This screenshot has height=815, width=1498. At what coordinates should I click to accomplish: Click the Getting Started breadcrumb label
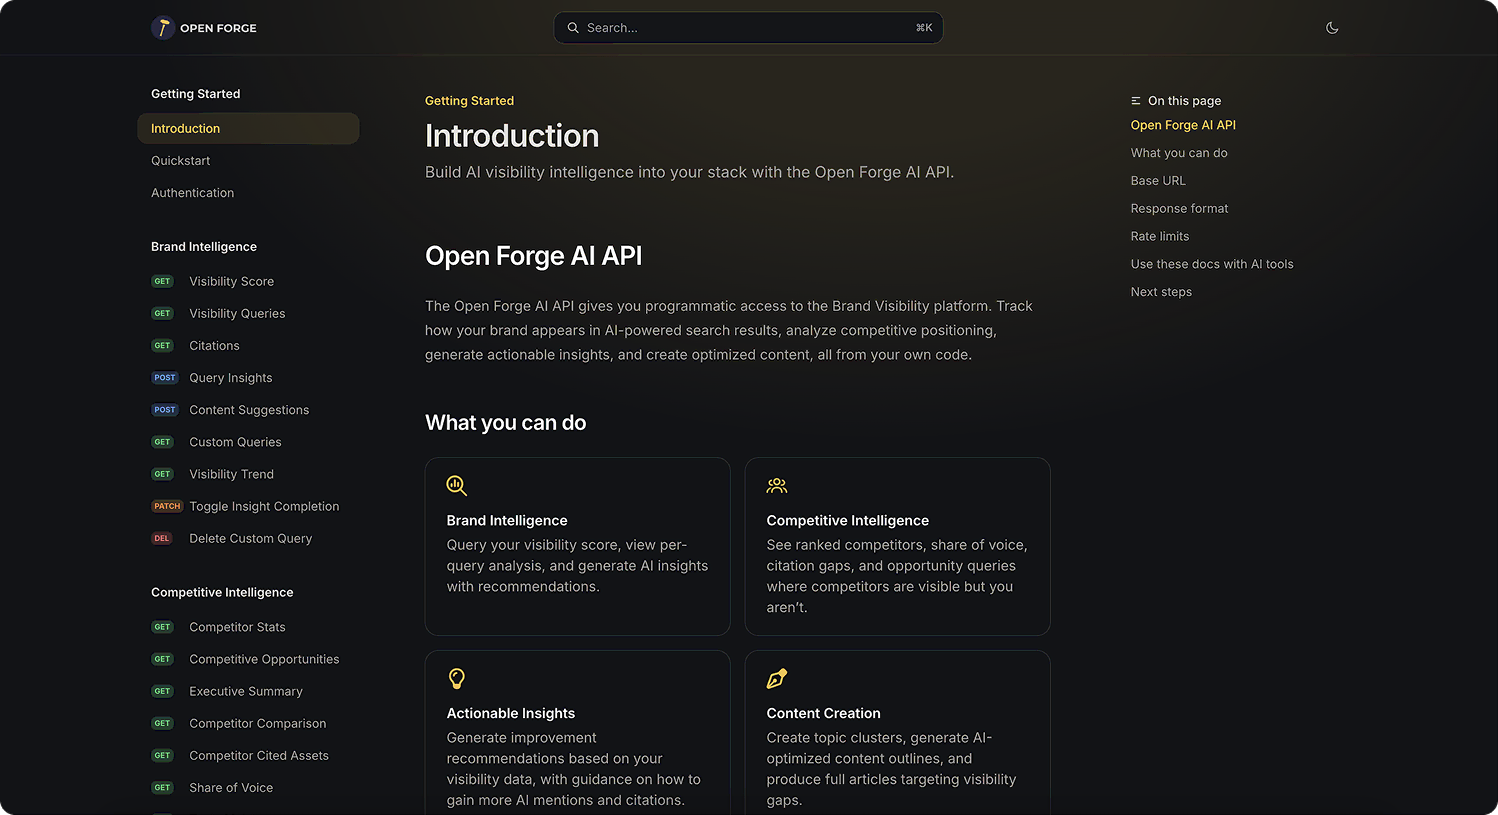pyautogui.click(x=469, y=101)
